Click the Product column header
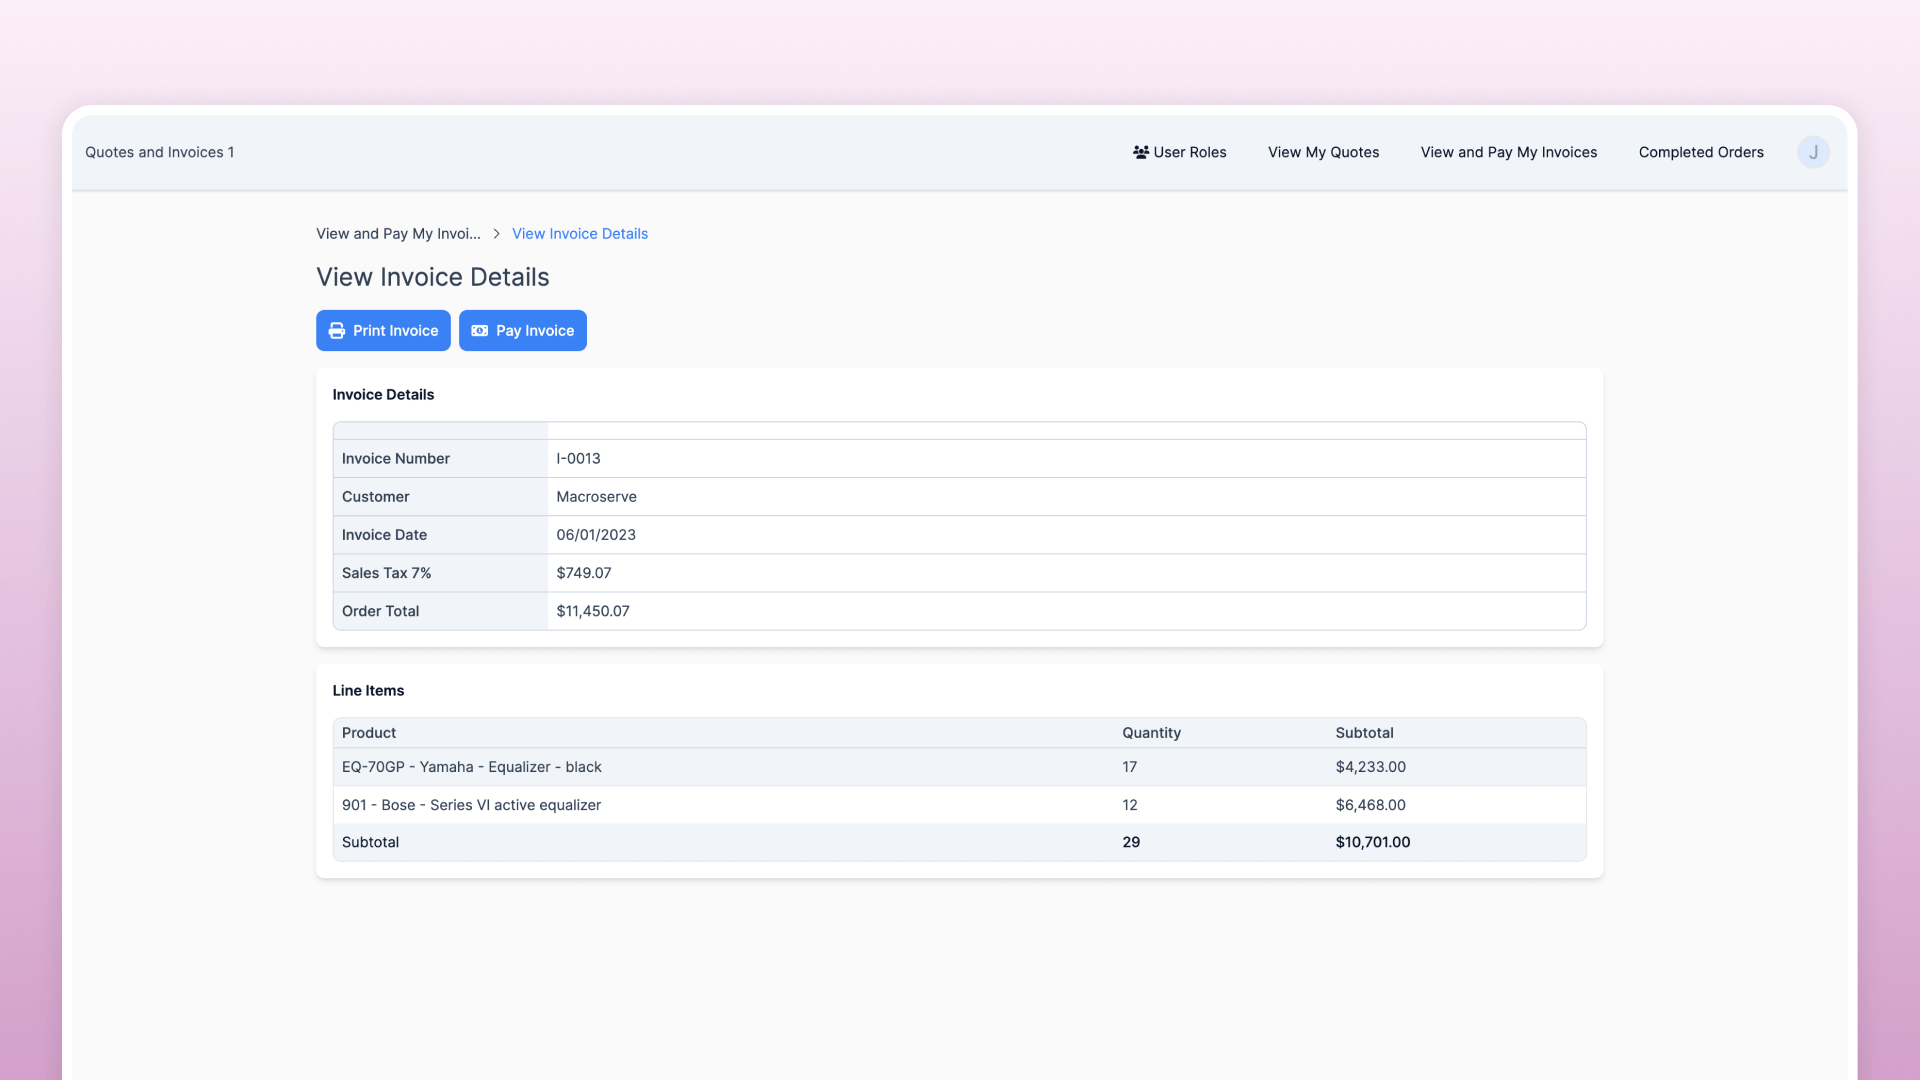Viewport: 1920px width, 1080px height. [368, 733]
